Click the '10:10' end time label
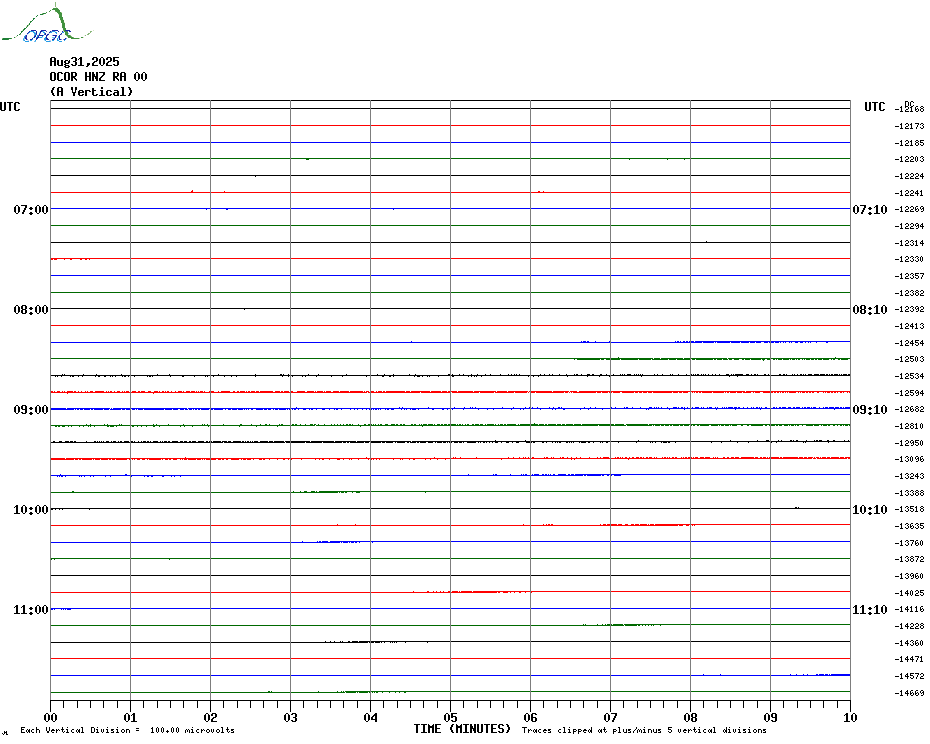930x744 pixels. (870, 510)
